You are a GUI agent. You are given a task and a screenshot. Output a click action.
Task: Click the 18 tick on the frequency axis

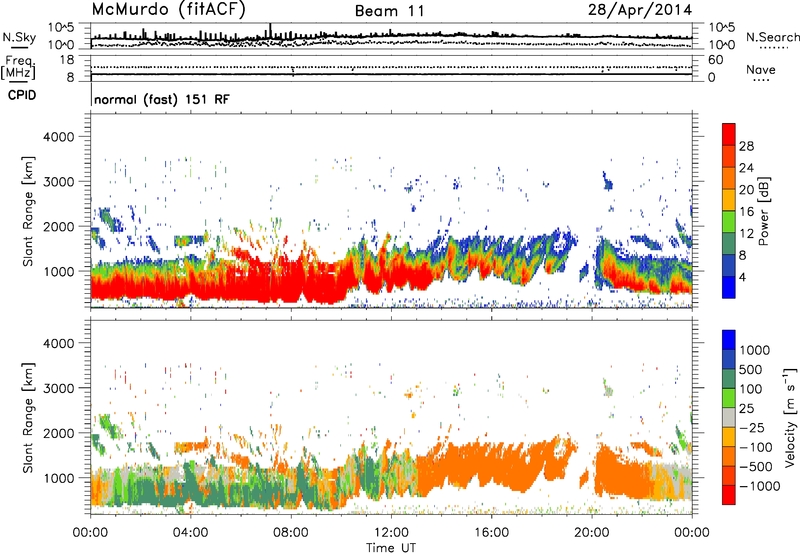coord(67,60)
